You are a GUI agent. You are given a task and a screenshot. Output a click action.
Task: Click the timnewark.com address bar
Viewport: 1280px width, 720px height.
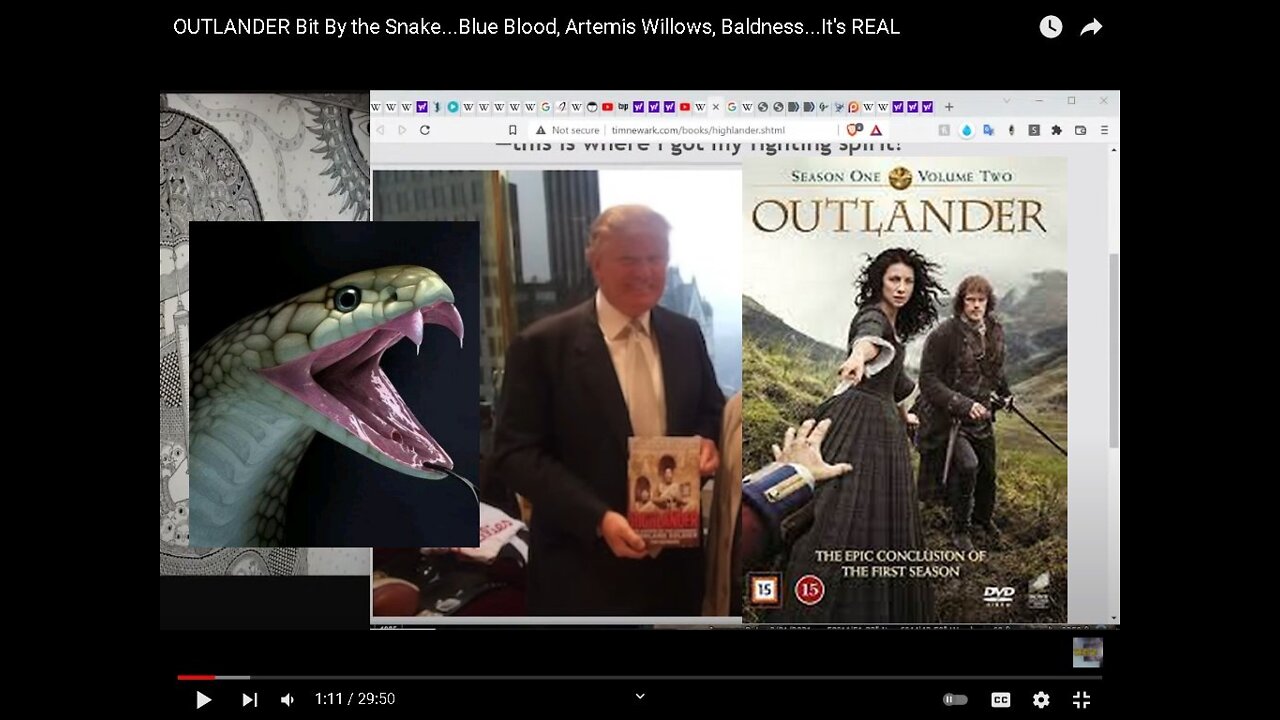pos(698,130)
